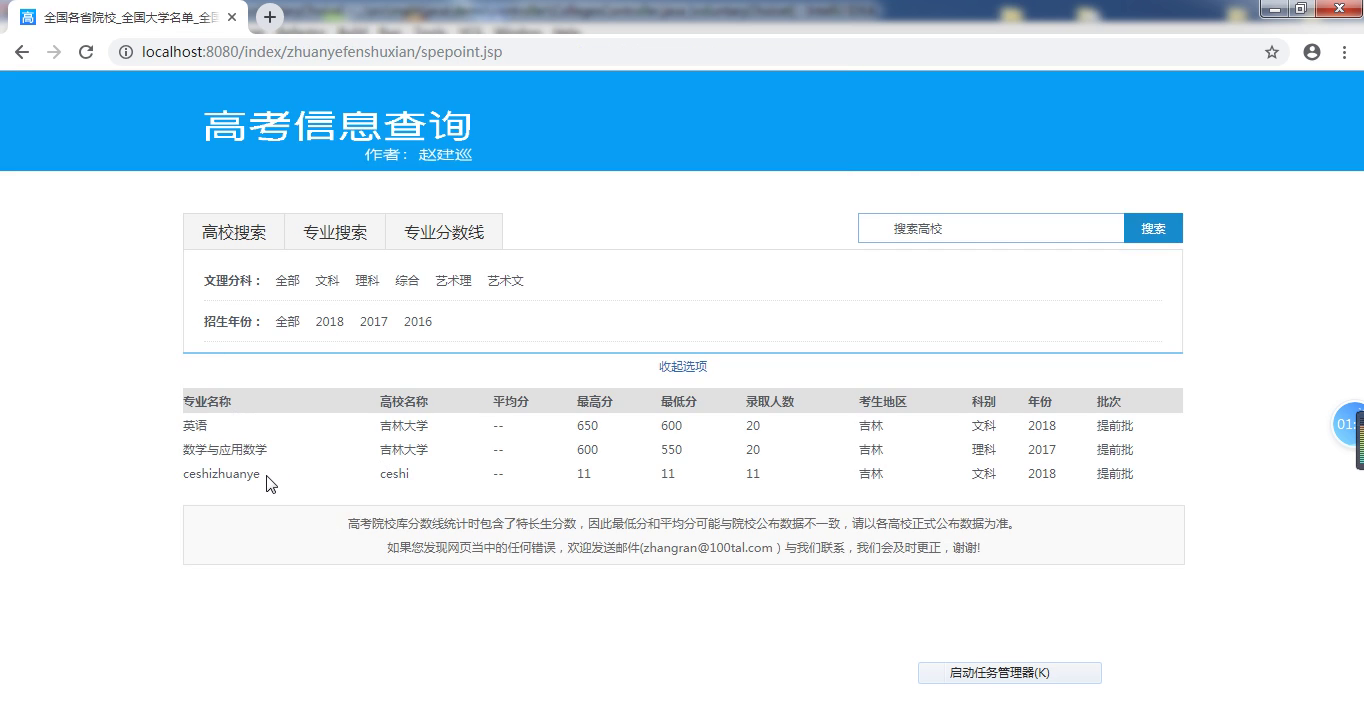Image resolution: width=1364 pixels, height=728 pixels.
Task: Go back with the browser back arrow
Action: click(22, 52)
